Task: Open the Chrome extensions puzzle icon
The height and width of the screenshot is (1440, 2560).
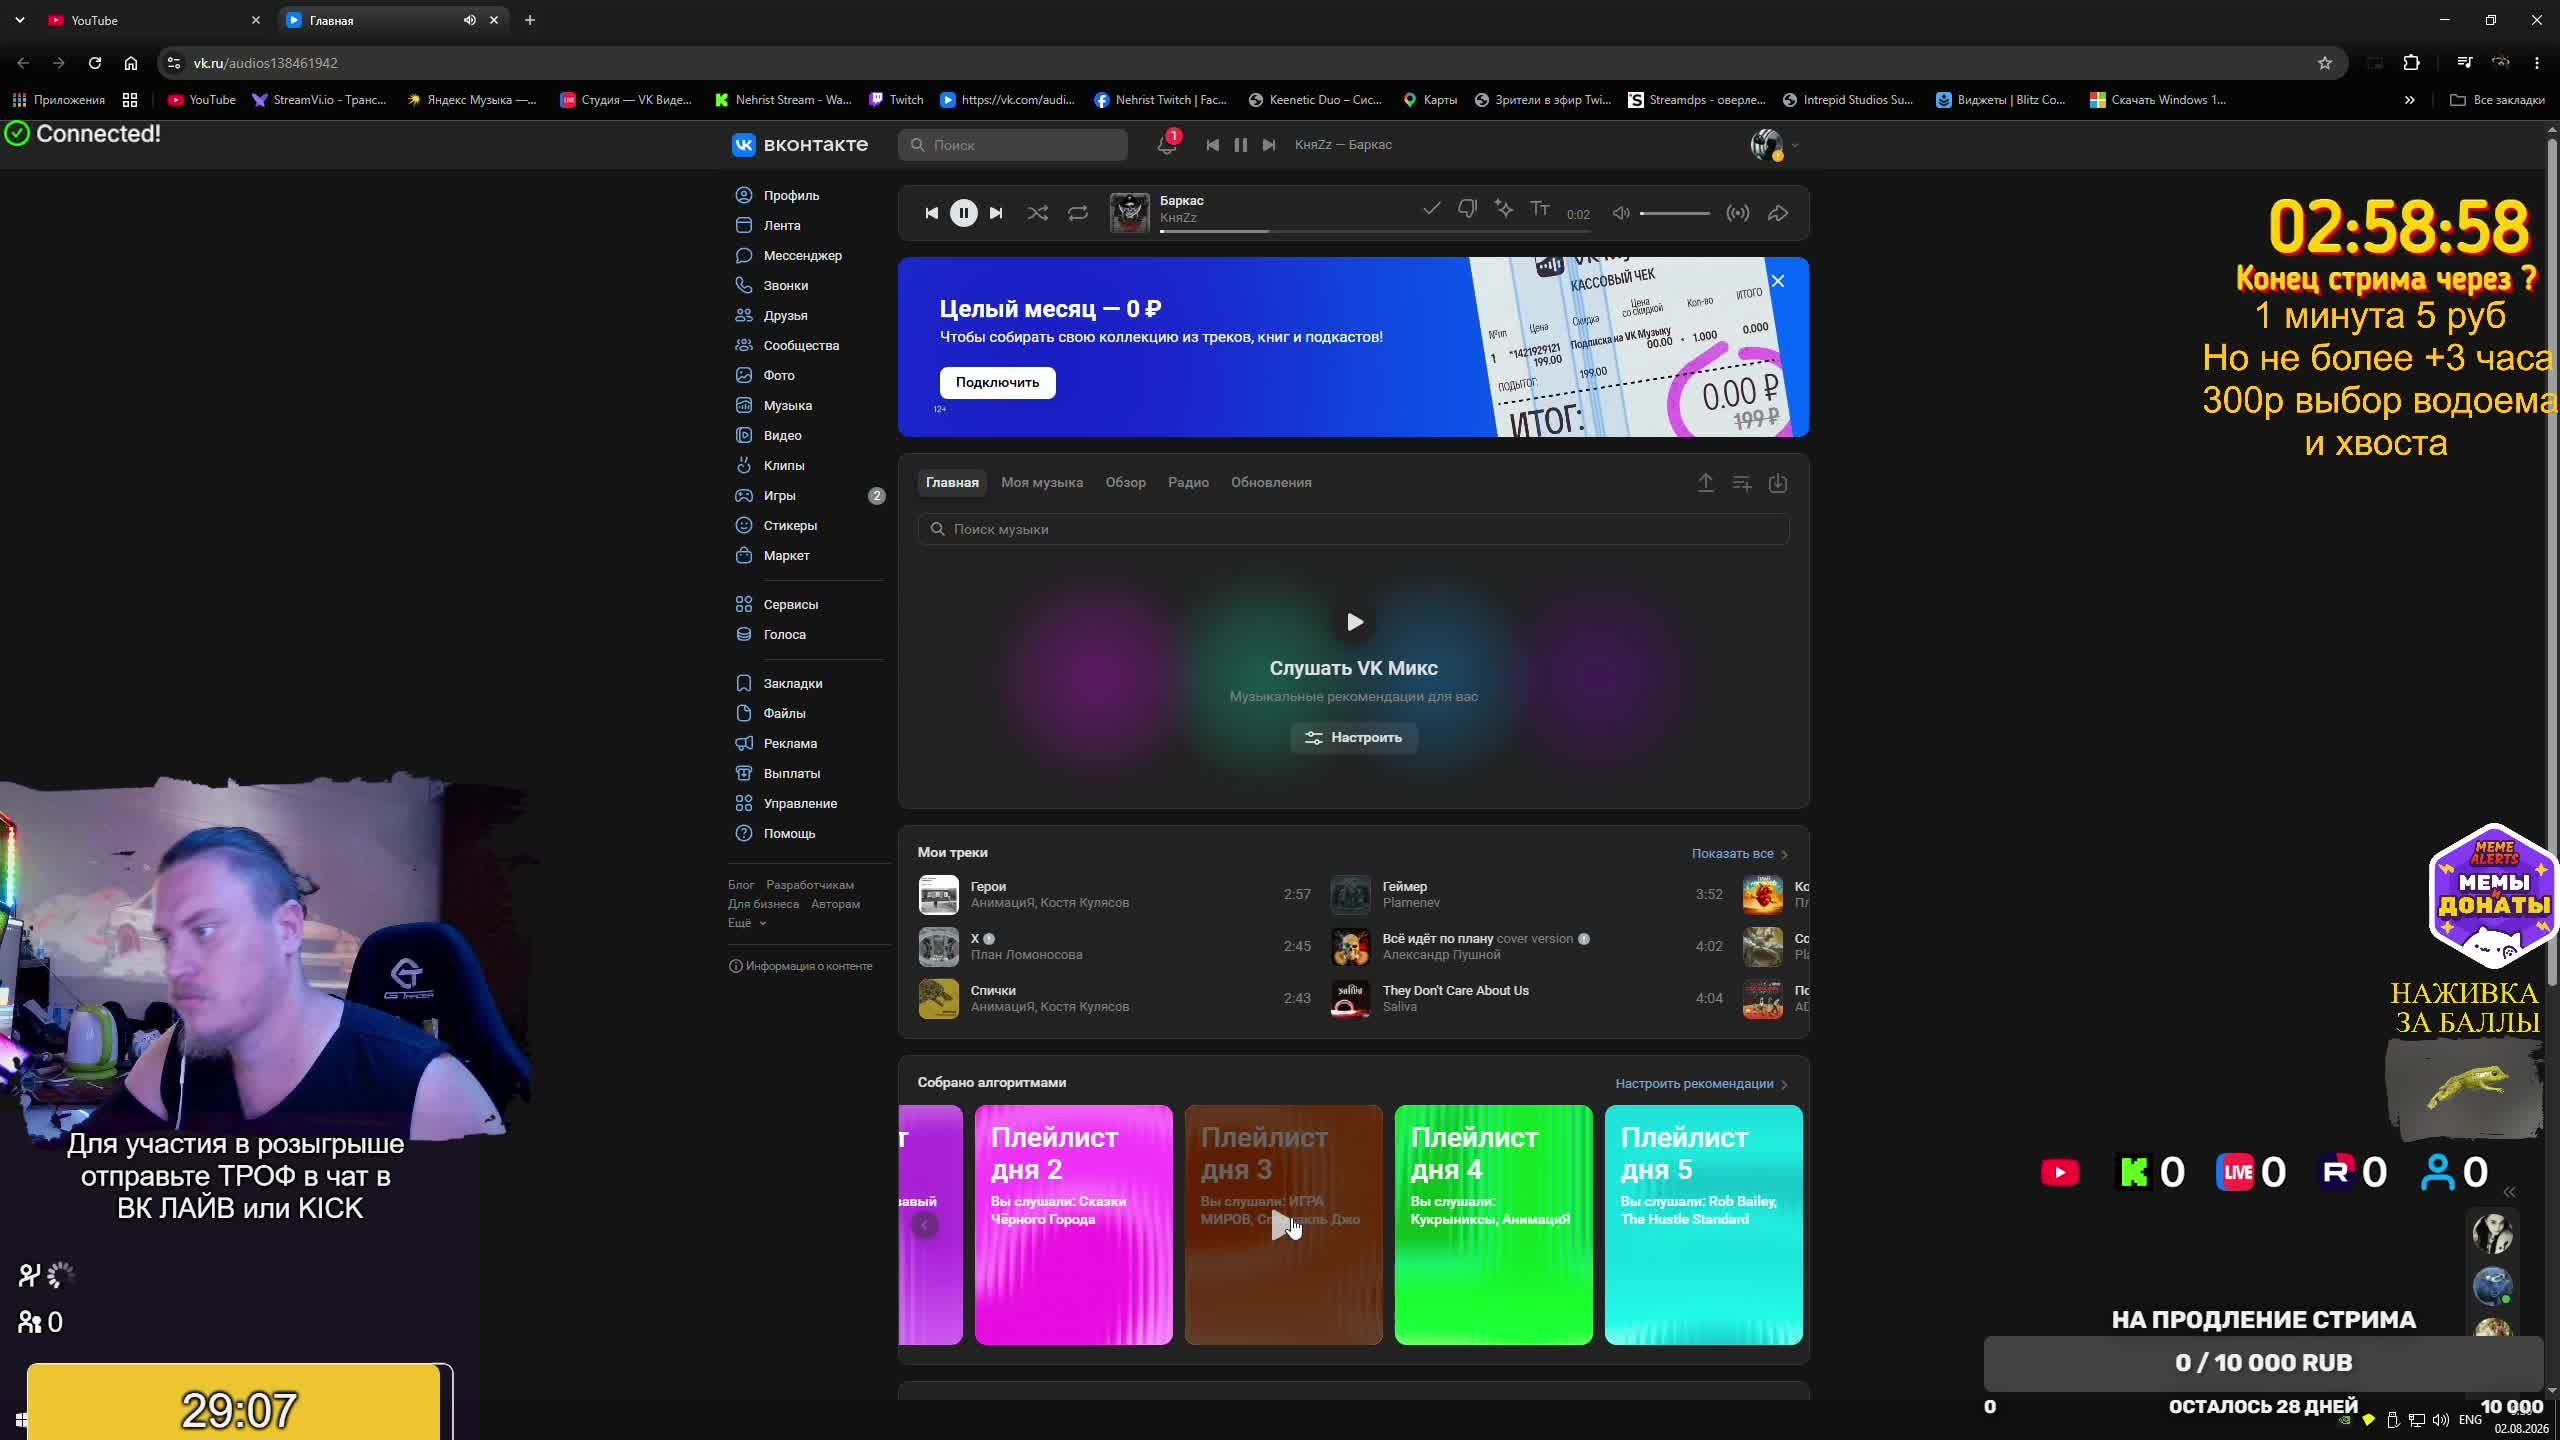Action: (x=2411, y=63)
